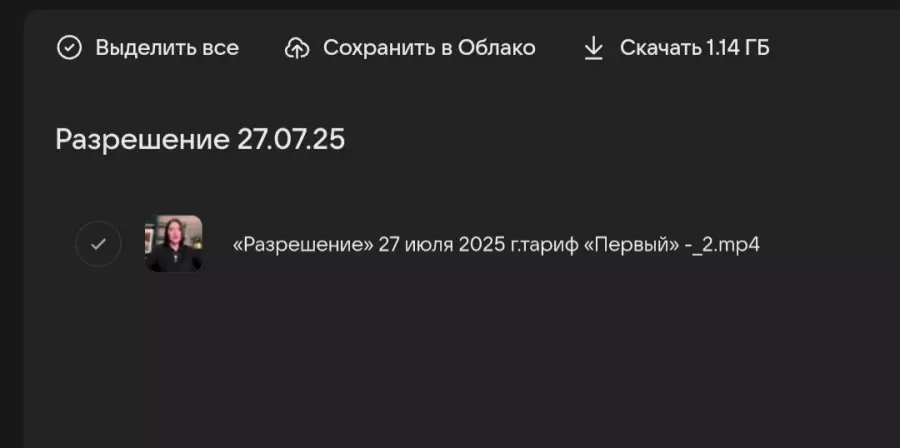Save files to Облако via cloud icon

pyautogui.click(x=297, y=48)
